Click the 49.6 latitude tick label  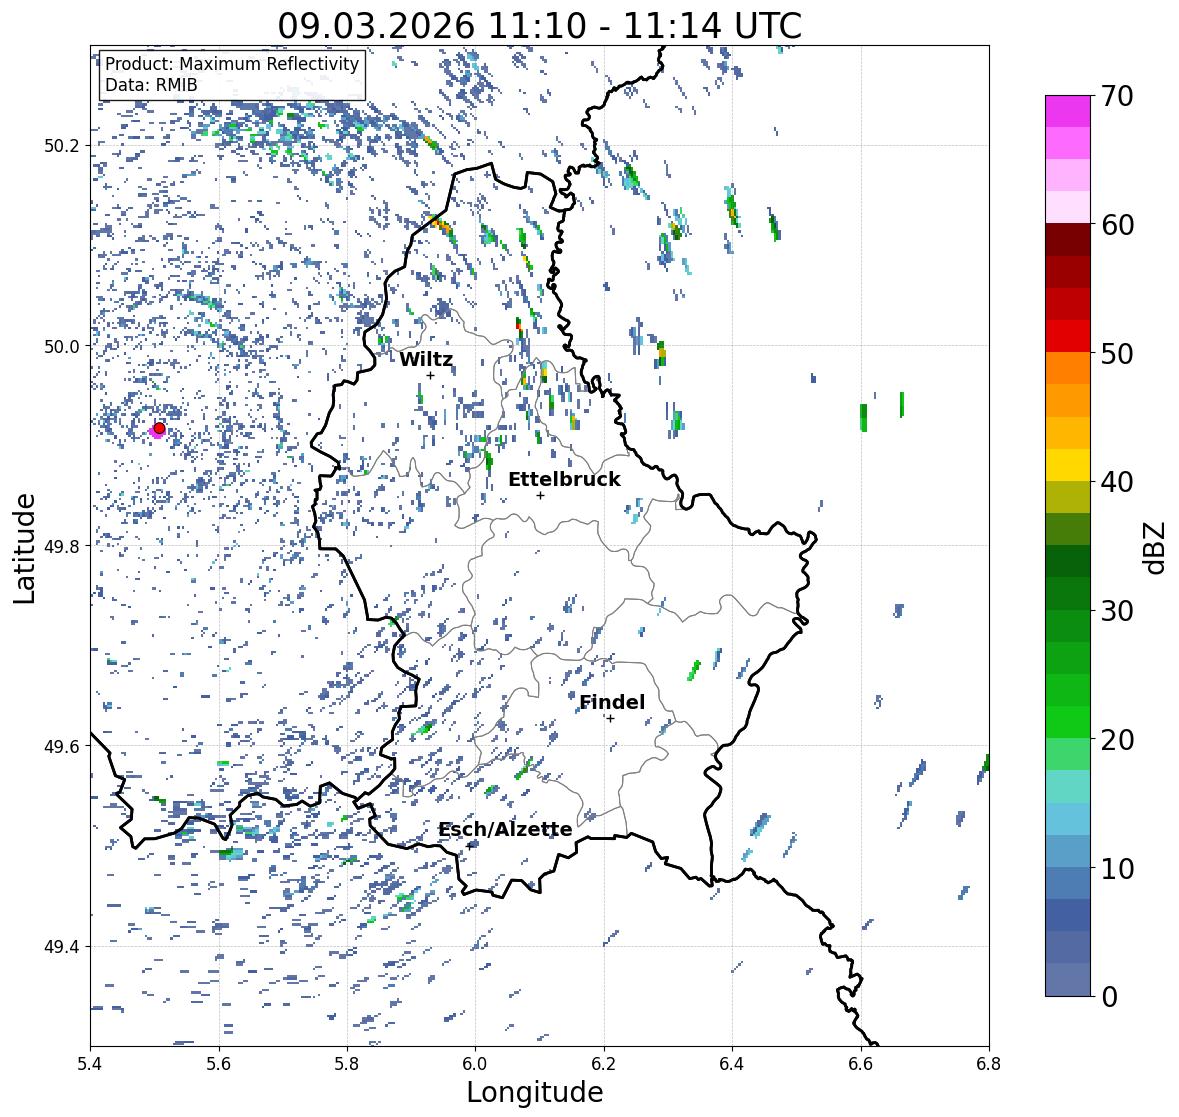pos(62,746)
